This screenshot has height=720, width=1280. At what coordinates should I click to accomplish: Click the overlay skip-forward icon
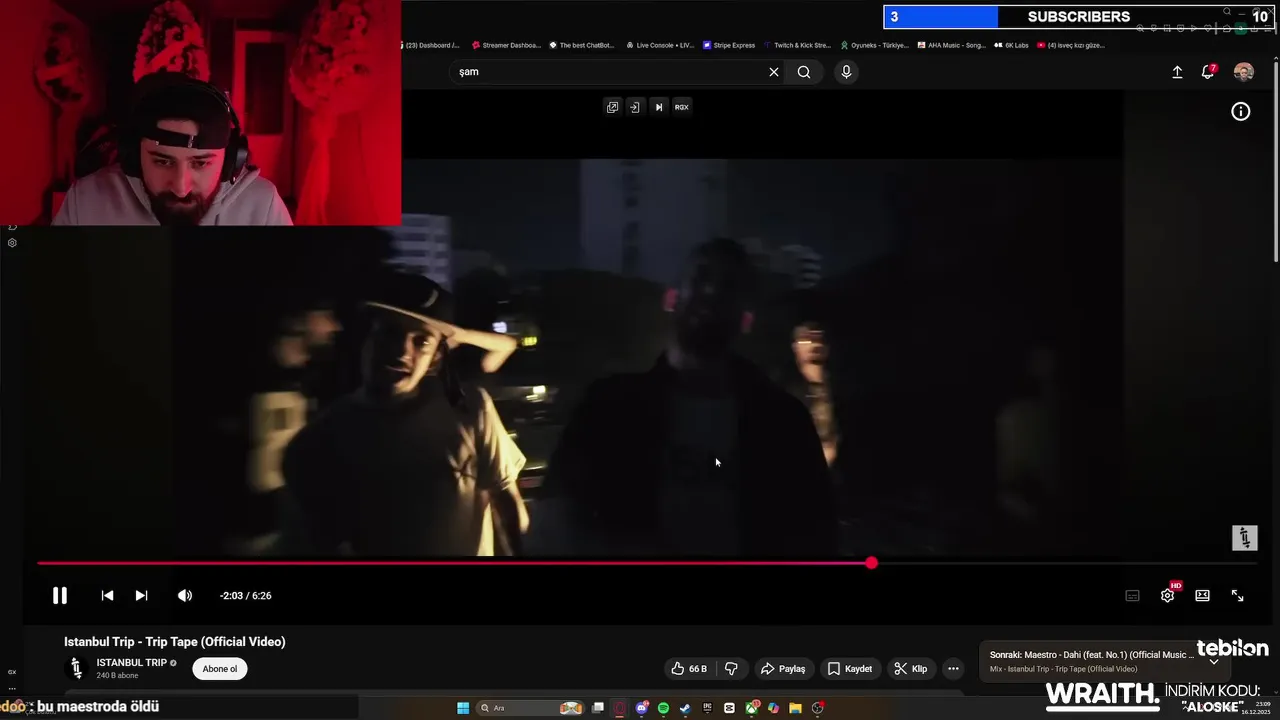(x=658, y=107)
